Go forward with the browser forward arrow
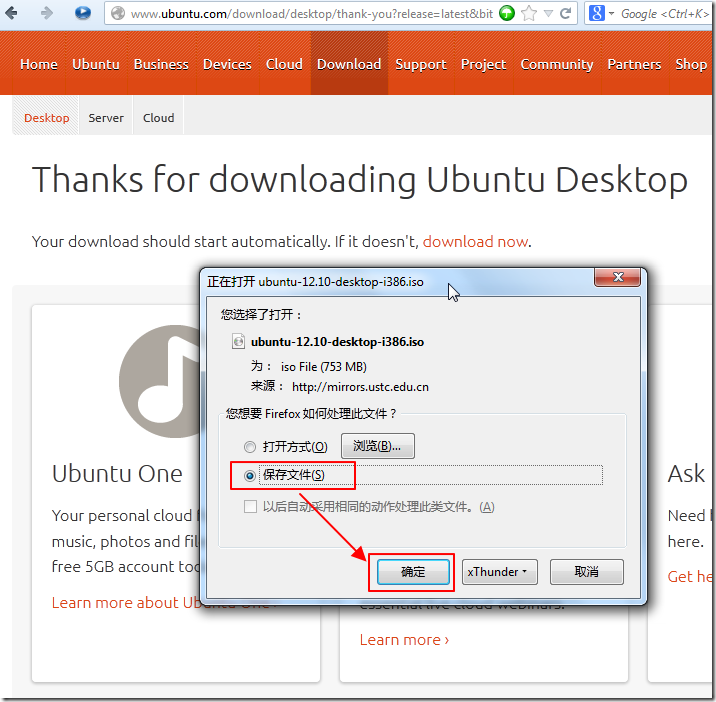716x702 pixels. (47, 13)
